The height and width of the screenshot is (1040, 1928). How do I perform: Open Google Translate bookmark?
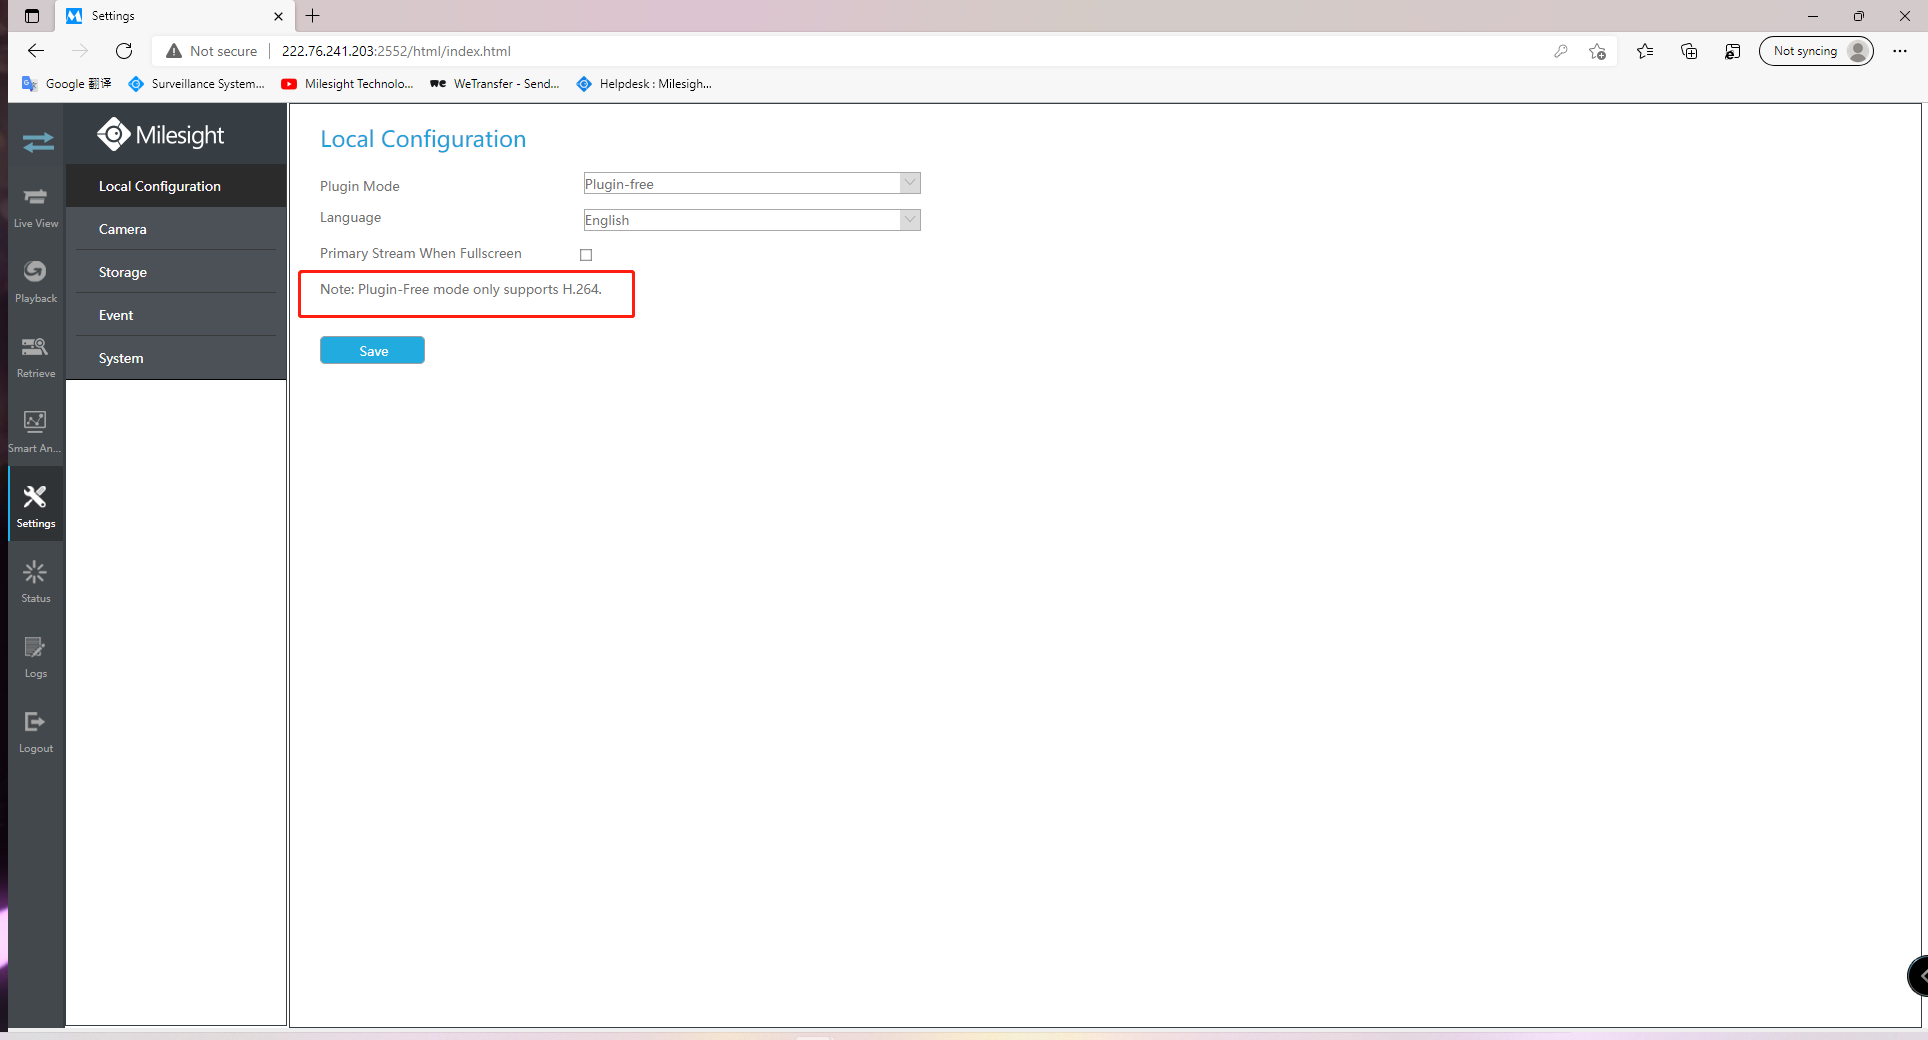pos(67,84)
